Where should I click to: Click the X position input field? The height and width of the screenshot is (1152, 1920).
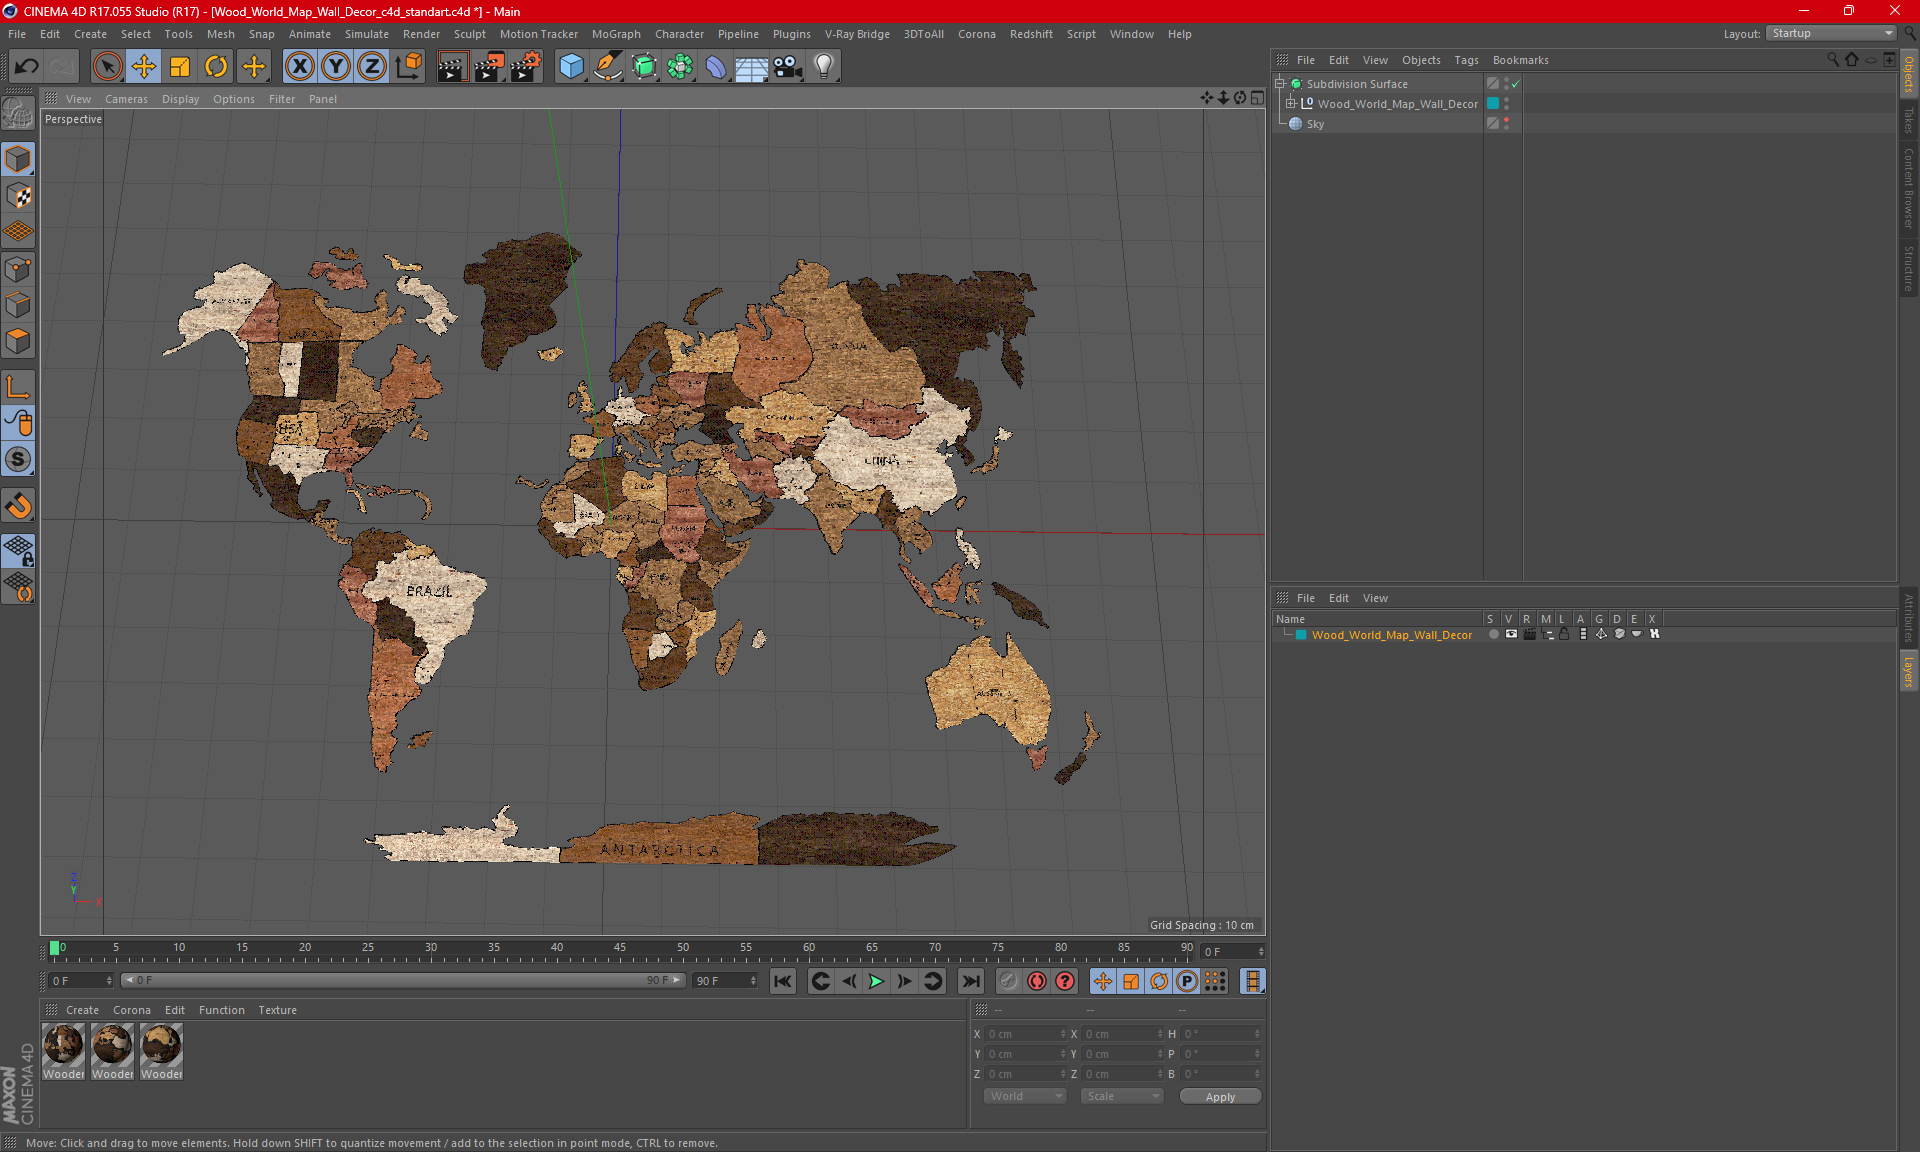point(1026,1034)
